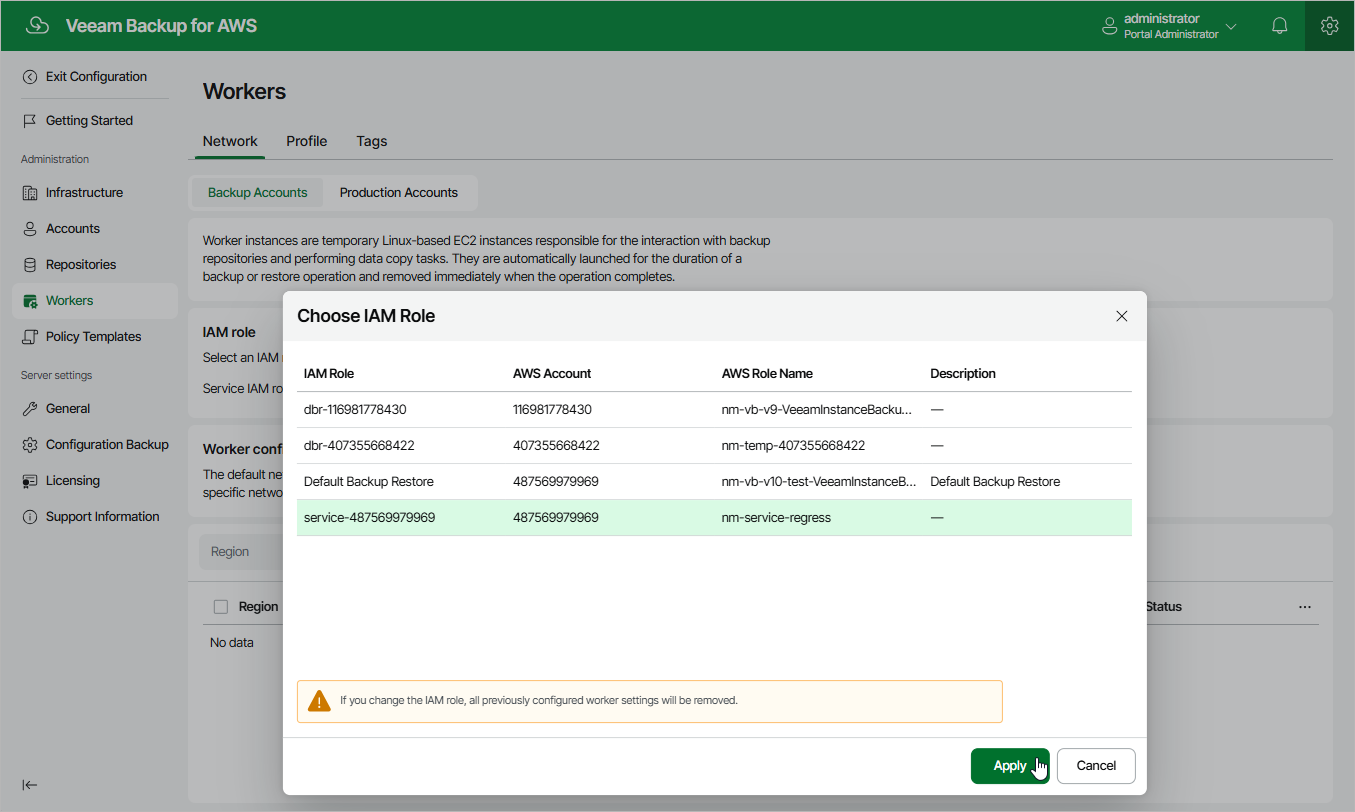1355x812 pixels.
Task: Click the Licensing icon
Action: 30,481
